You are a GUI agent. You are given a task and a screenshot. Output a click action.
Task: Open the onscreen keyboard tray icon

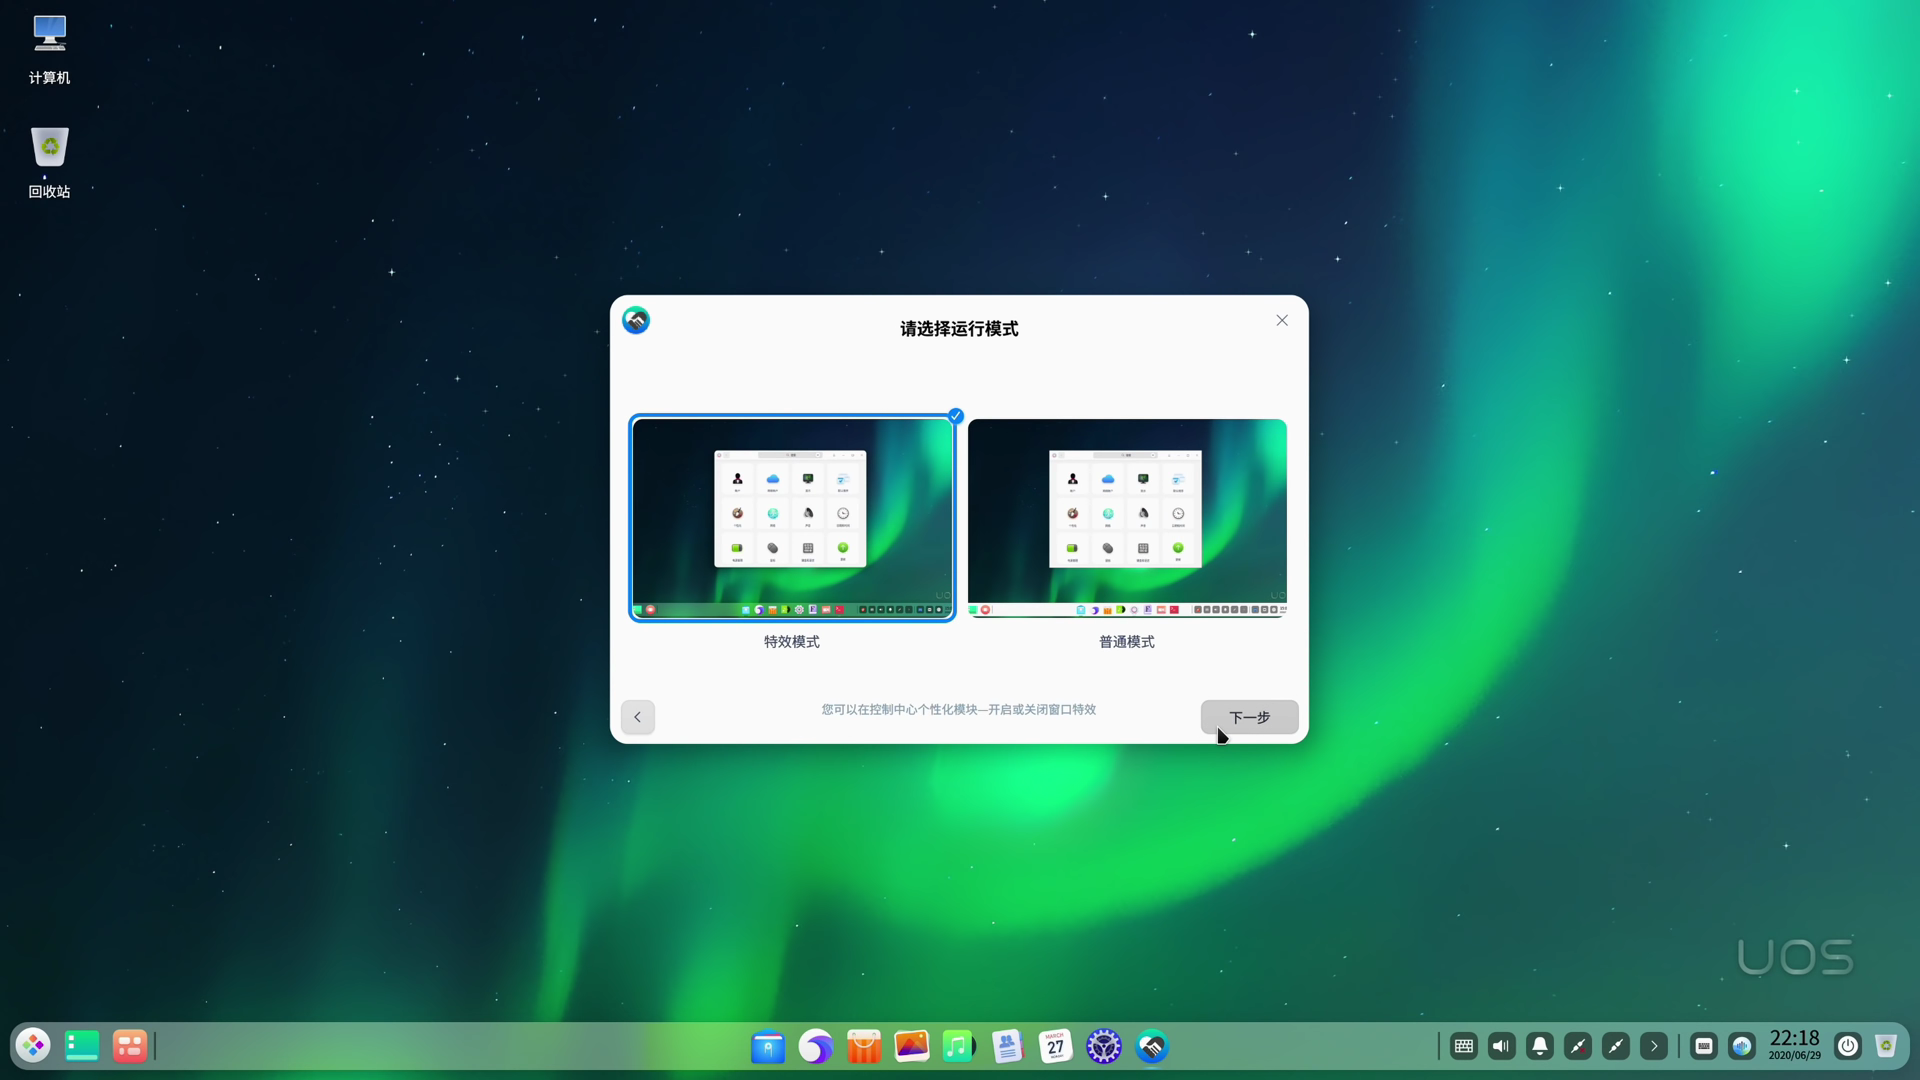coord(1464,1046)
